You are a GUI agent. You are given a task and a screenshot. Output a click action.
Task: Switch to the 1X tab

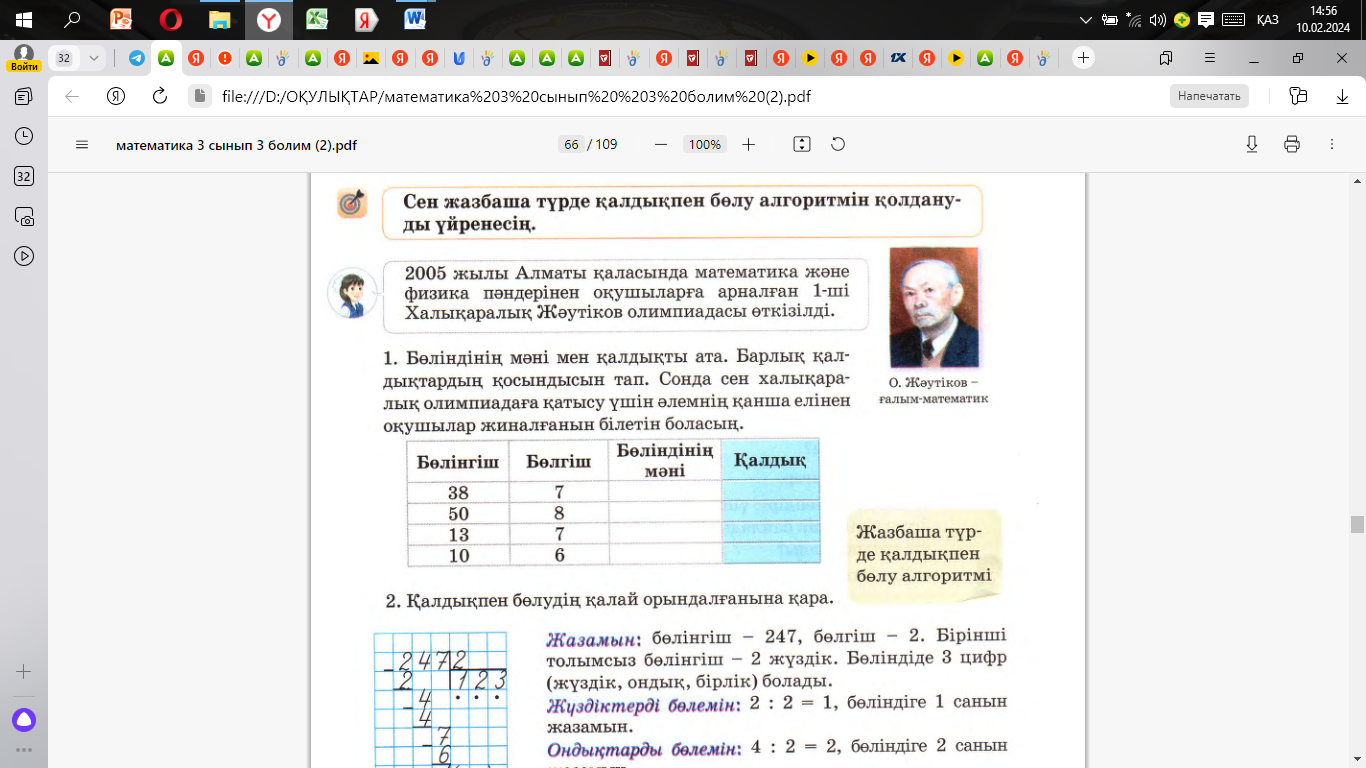click(898, 58)
